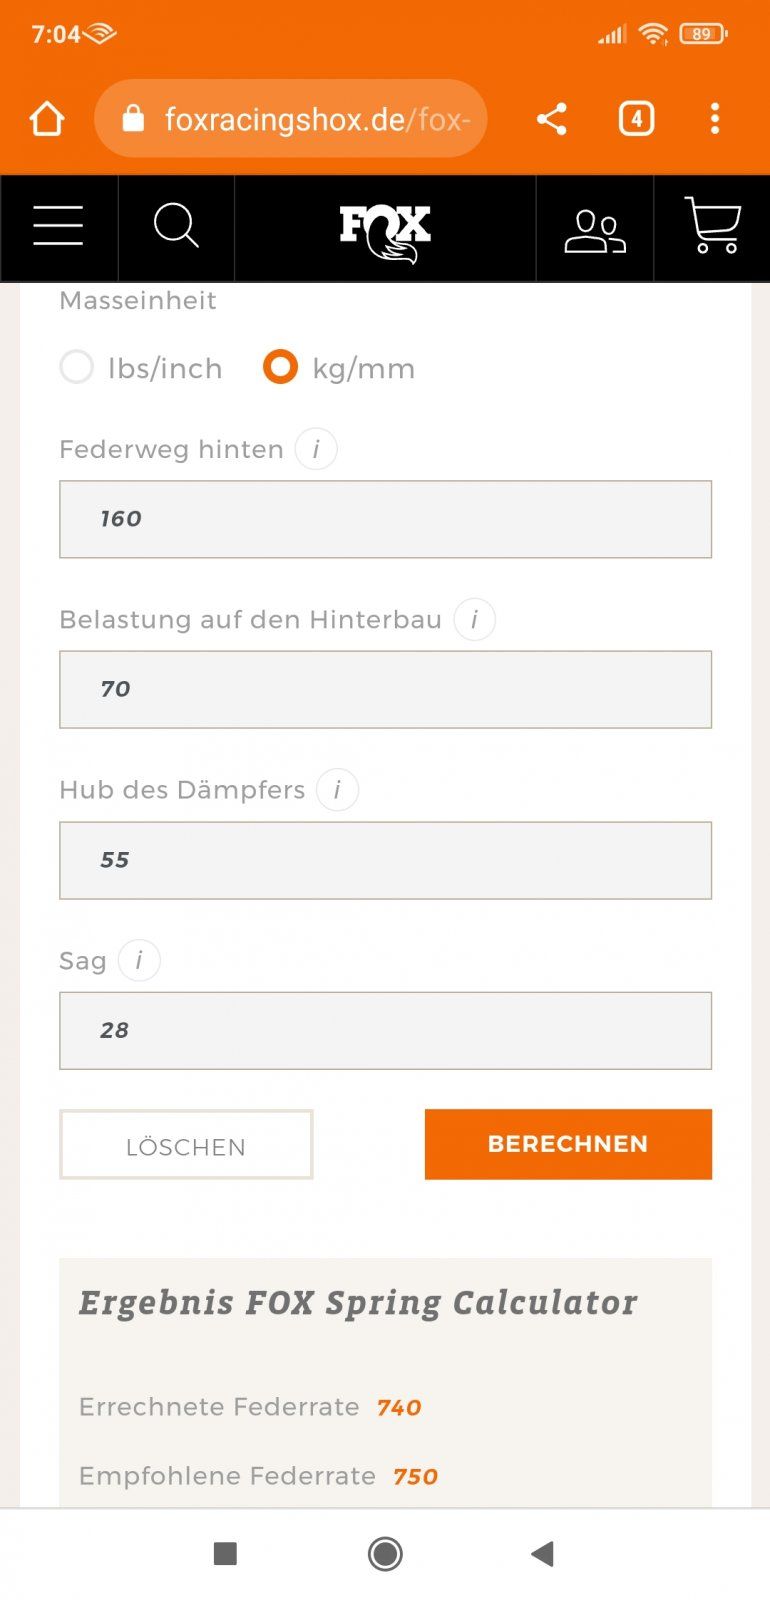This screenshot has width=770, height=1600.
Task: Share the current page
Action: click(552, 119)
